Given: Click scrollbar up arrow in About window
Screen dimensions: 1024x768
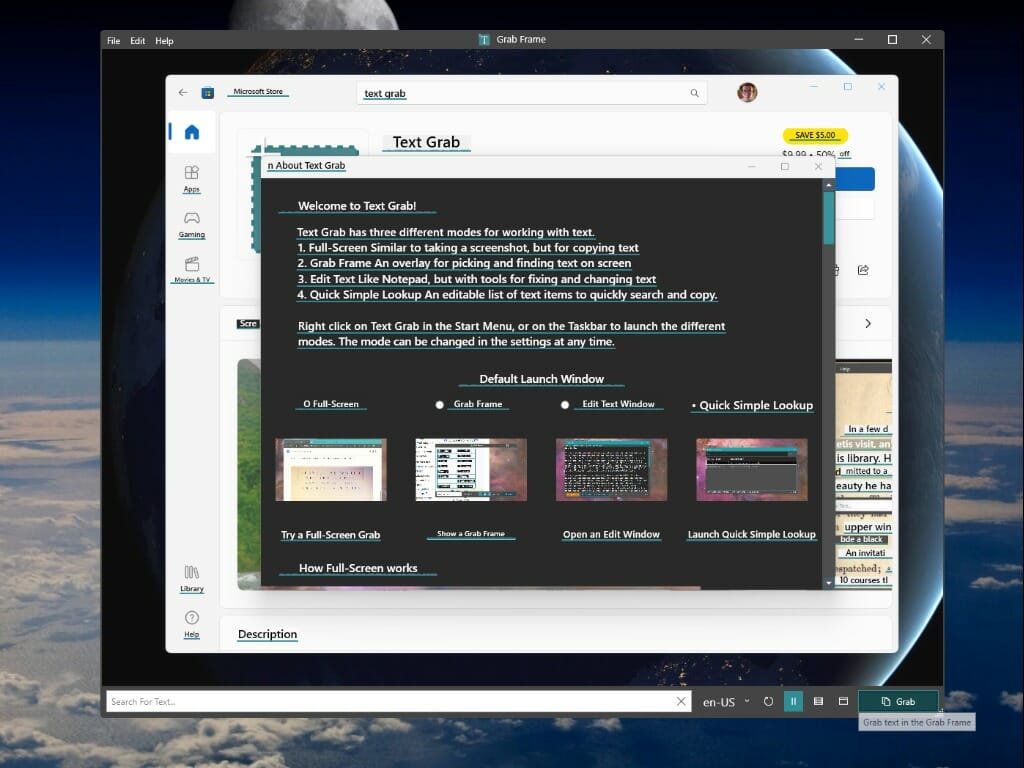Looking at the screenshot, I should (x=828, y=185).
